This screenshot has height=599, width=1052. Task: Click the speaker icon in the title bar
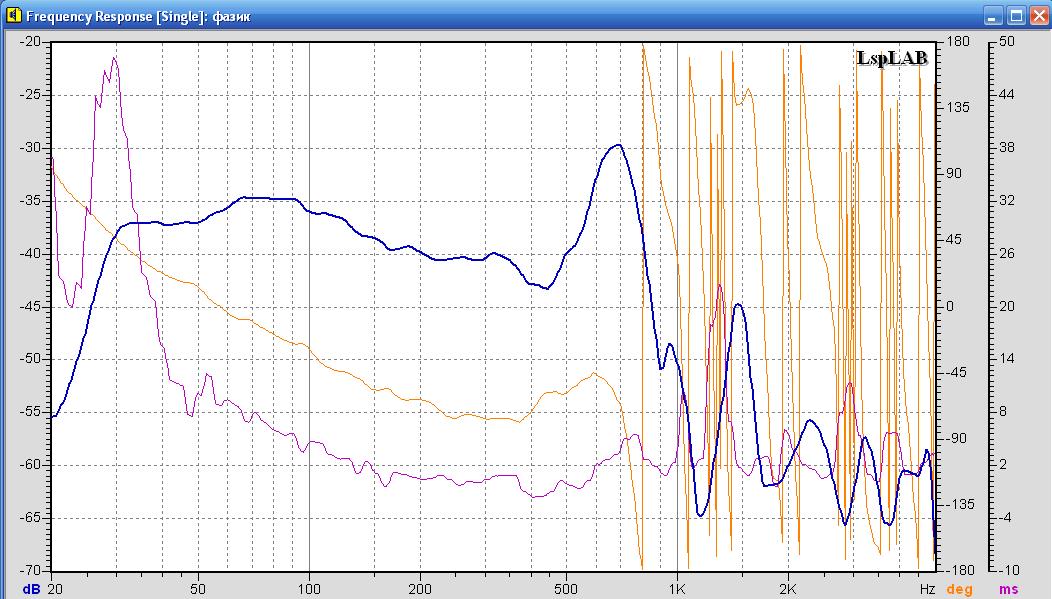pos(13,15)
